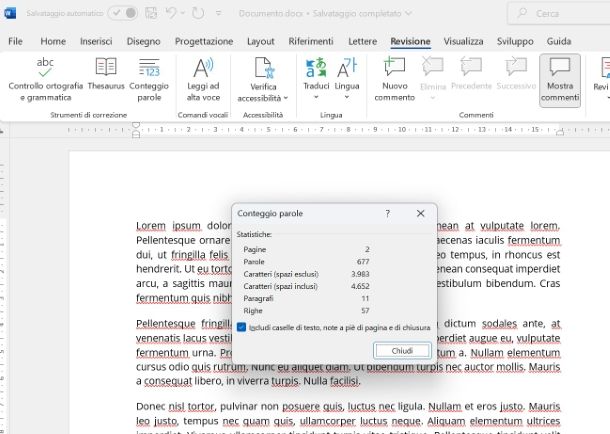Open the Sviluppo tab
Image resolution: width=610 pixels, height=434 pixels.
[x=515, y=41]
